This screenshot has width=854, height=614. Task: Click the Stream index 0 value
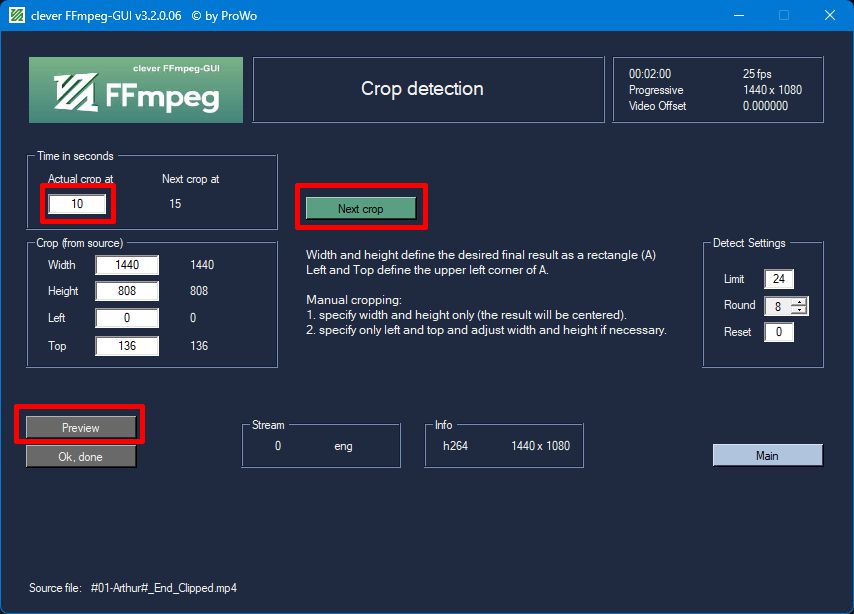[278, 446]
